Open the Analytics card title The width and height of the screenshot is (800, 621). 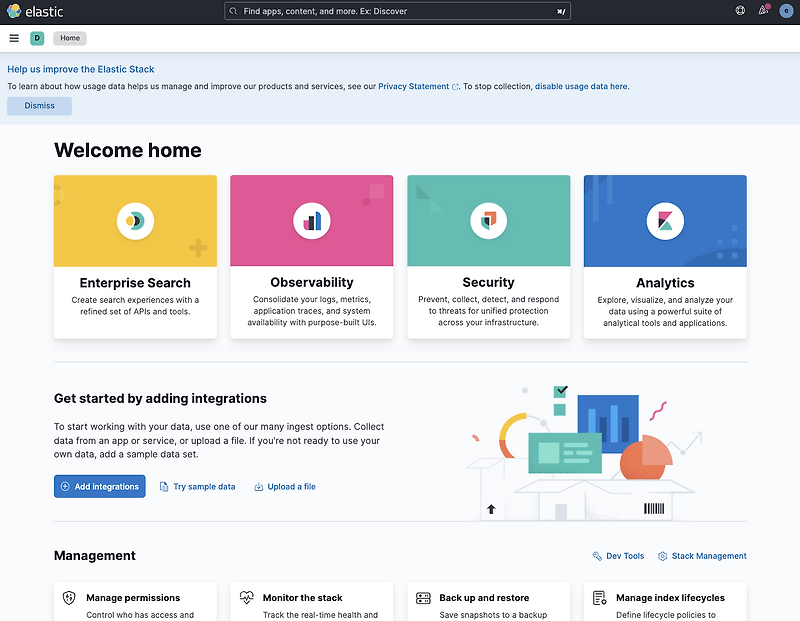point(665,283)
